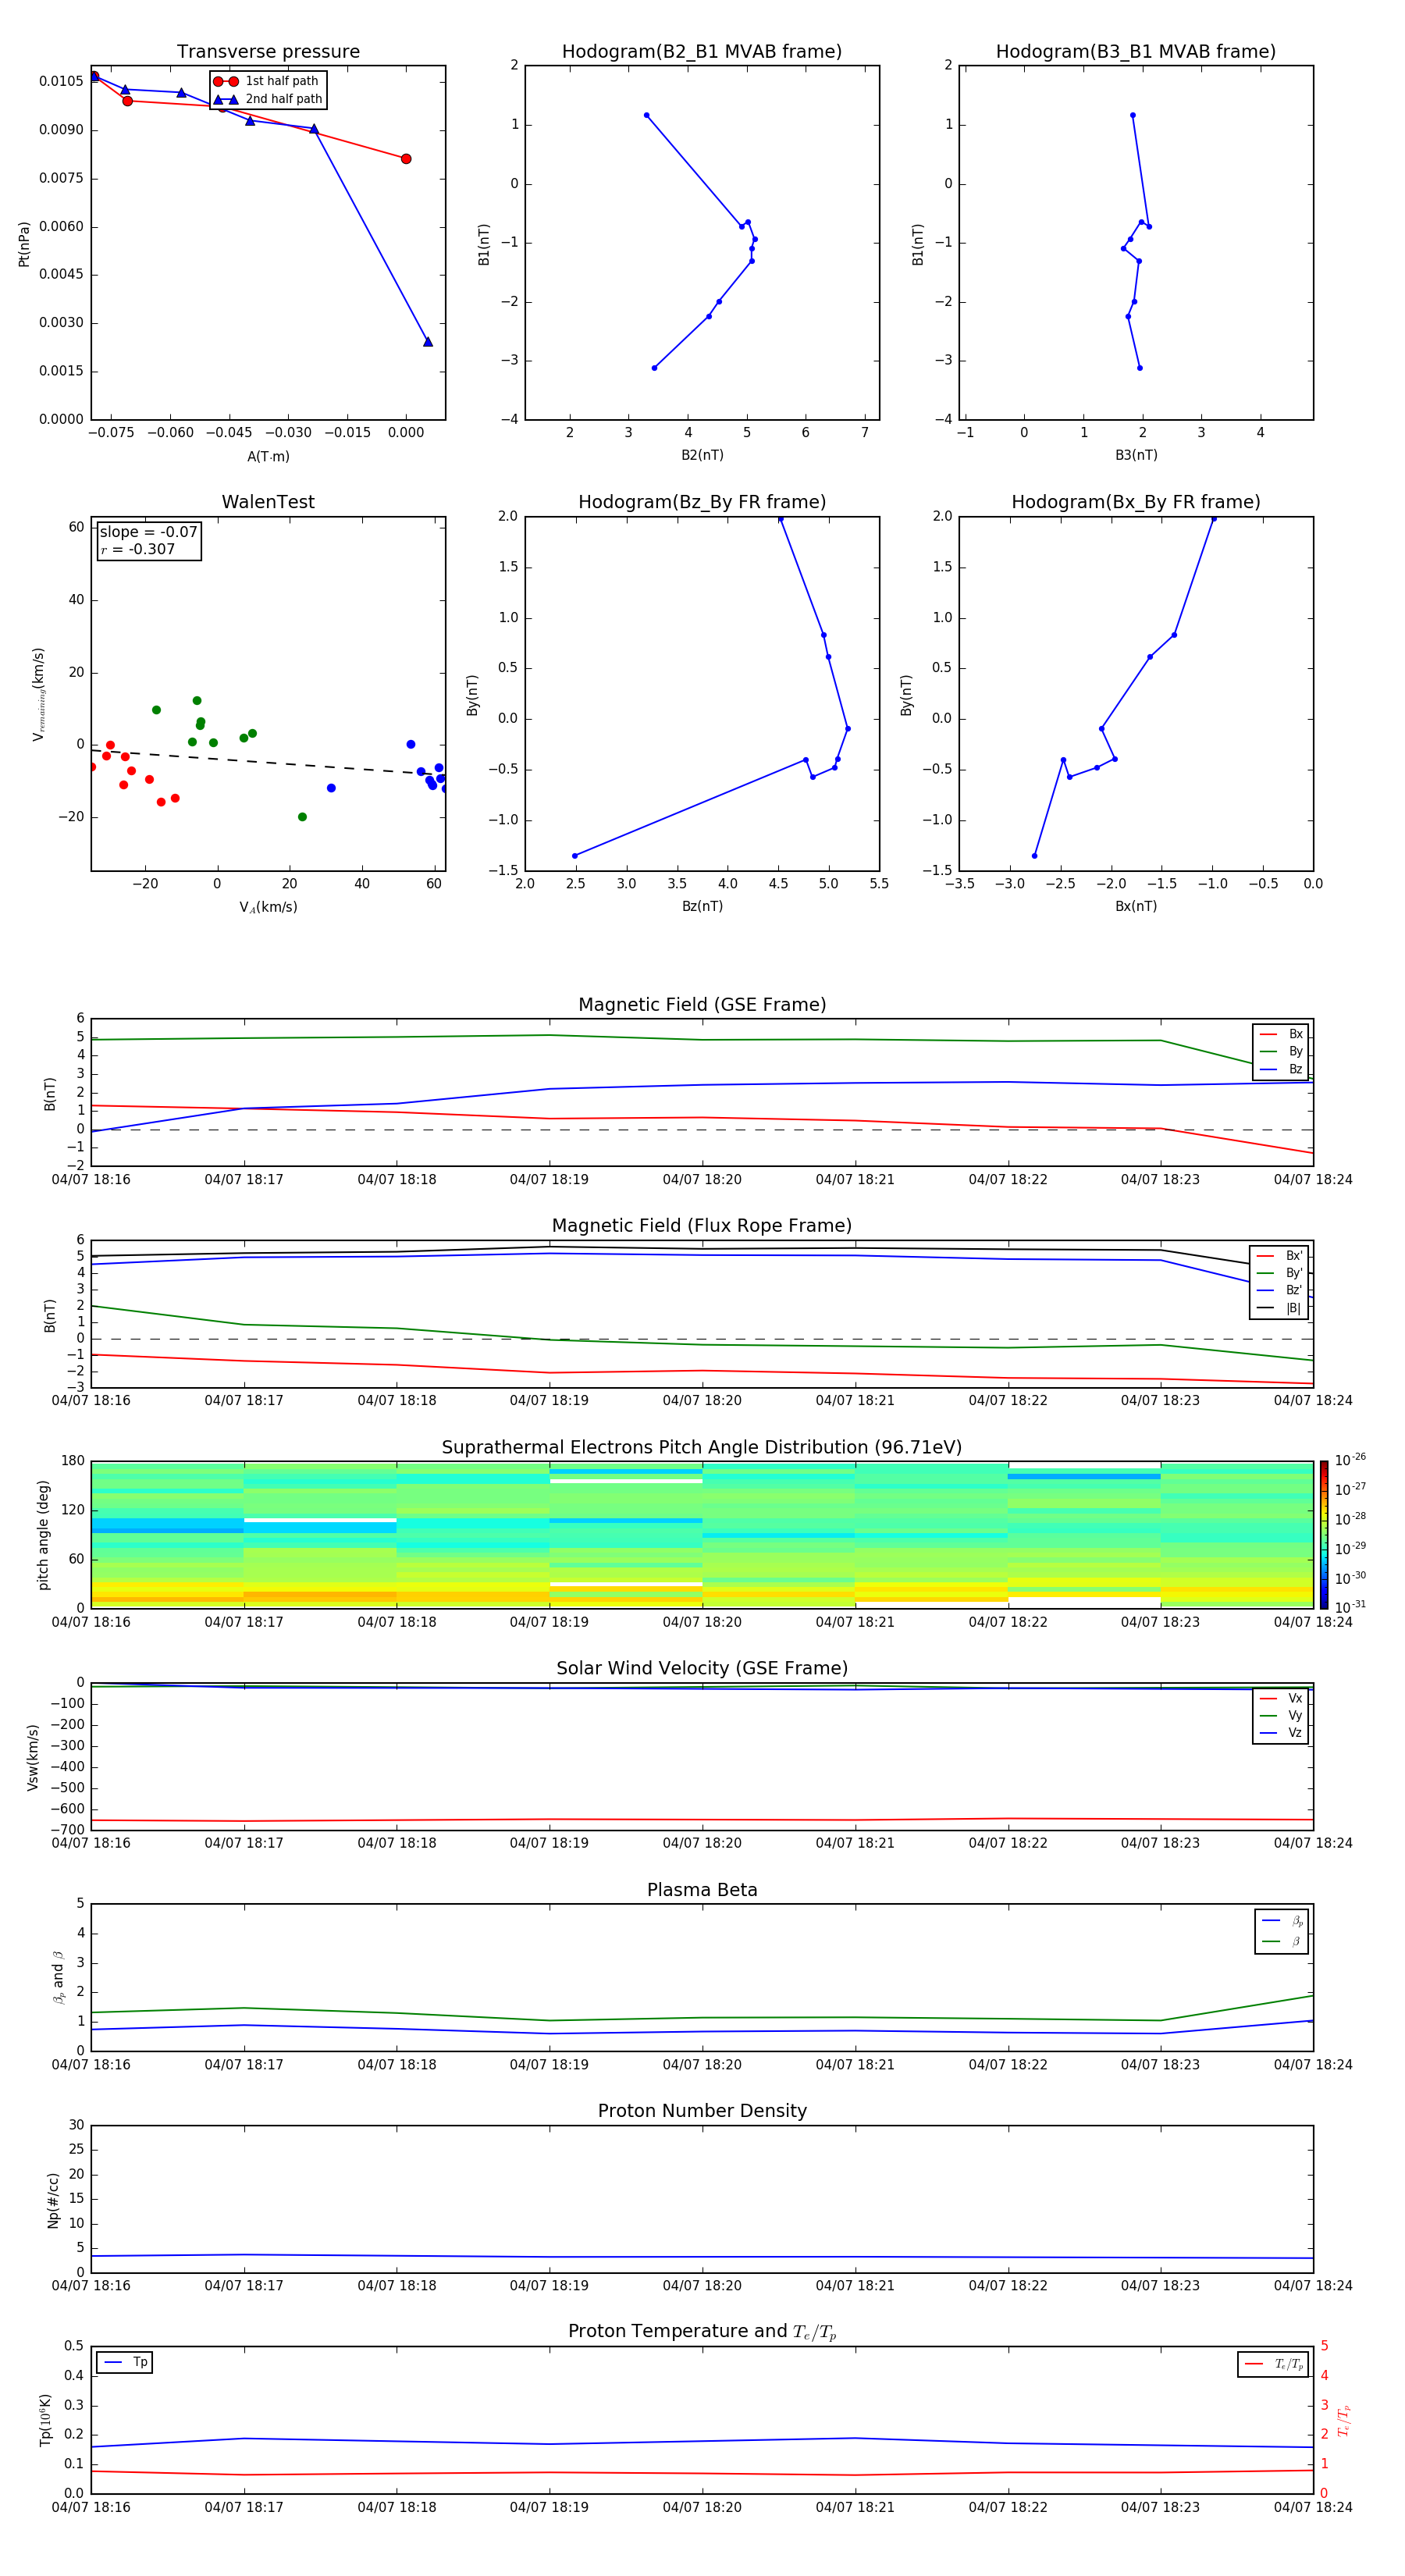Click the |B| legend entry in Flux Rope plot
1405x2576 pixels.
(x=1279, y=1309)
